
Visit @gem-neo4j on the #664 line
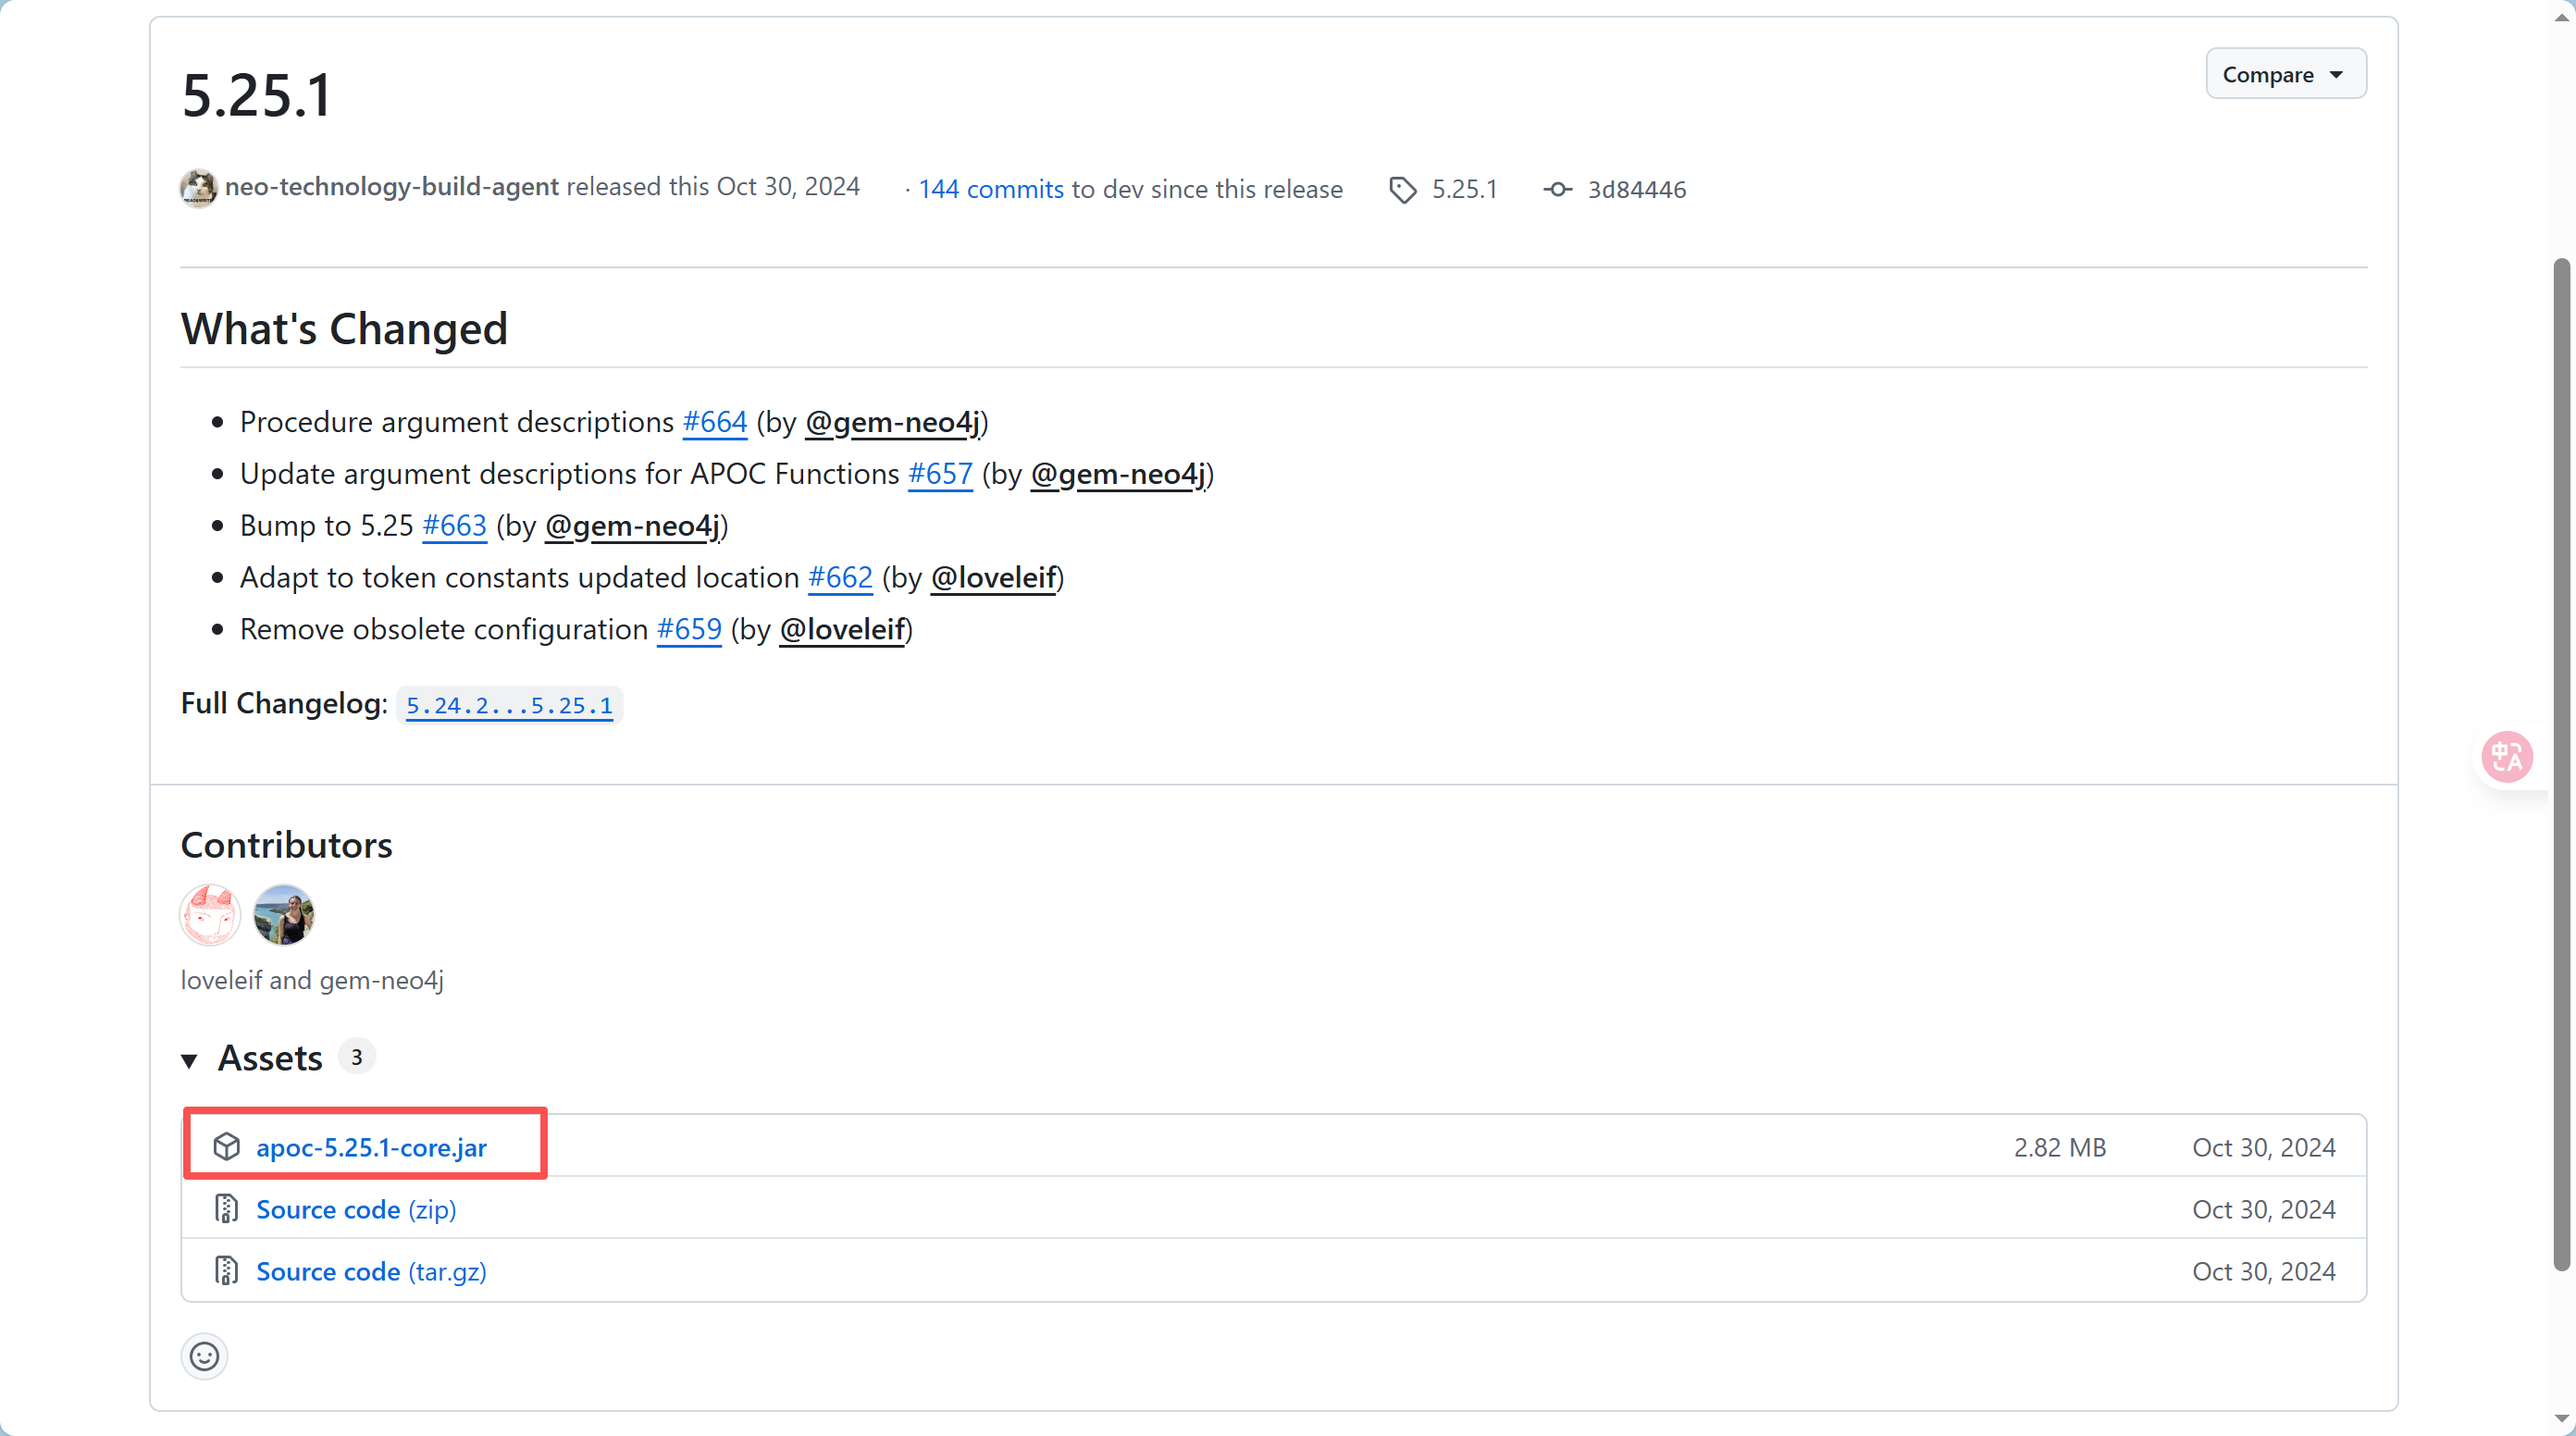893,422
